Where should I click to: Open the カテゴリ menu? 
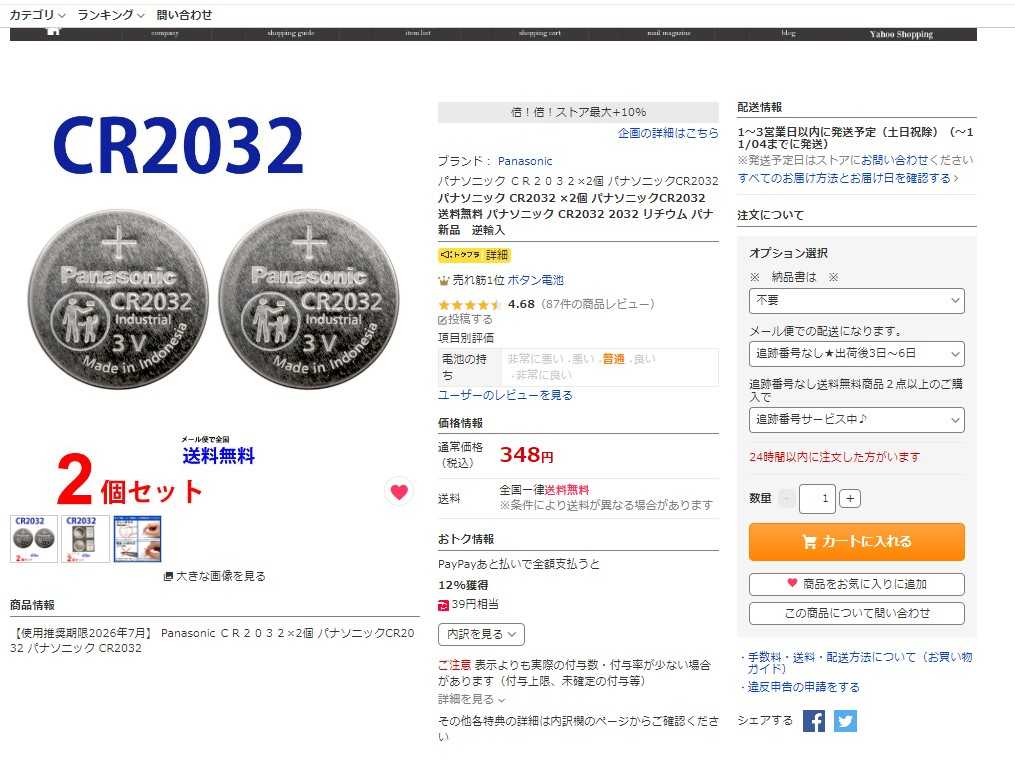pyautogui.click(x=37, y=14)
